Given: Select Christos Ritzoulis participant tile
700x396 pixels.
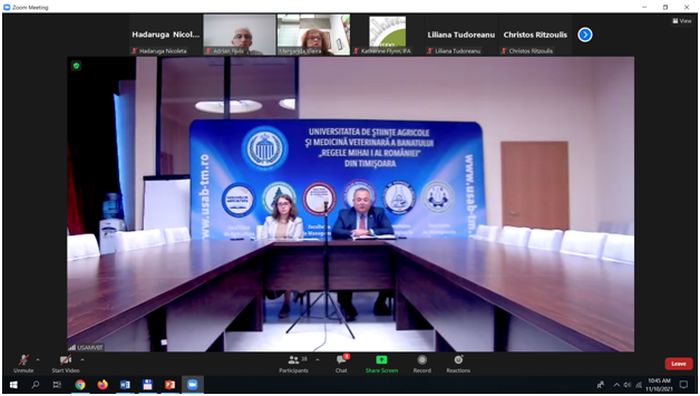Looking at the screenshot, I should (535, 35).
